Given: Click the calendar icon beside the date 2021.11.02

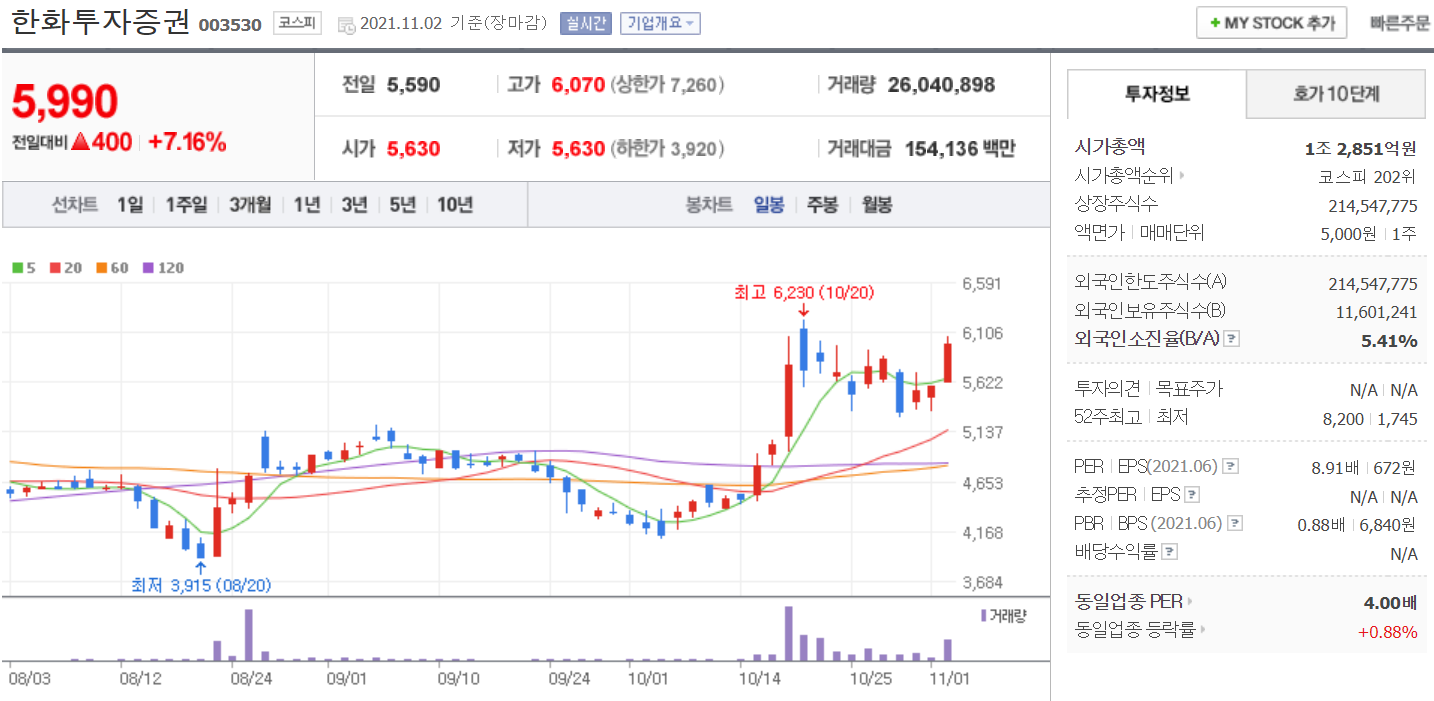Looking at the screenshot, I should [x=345, y=24].
